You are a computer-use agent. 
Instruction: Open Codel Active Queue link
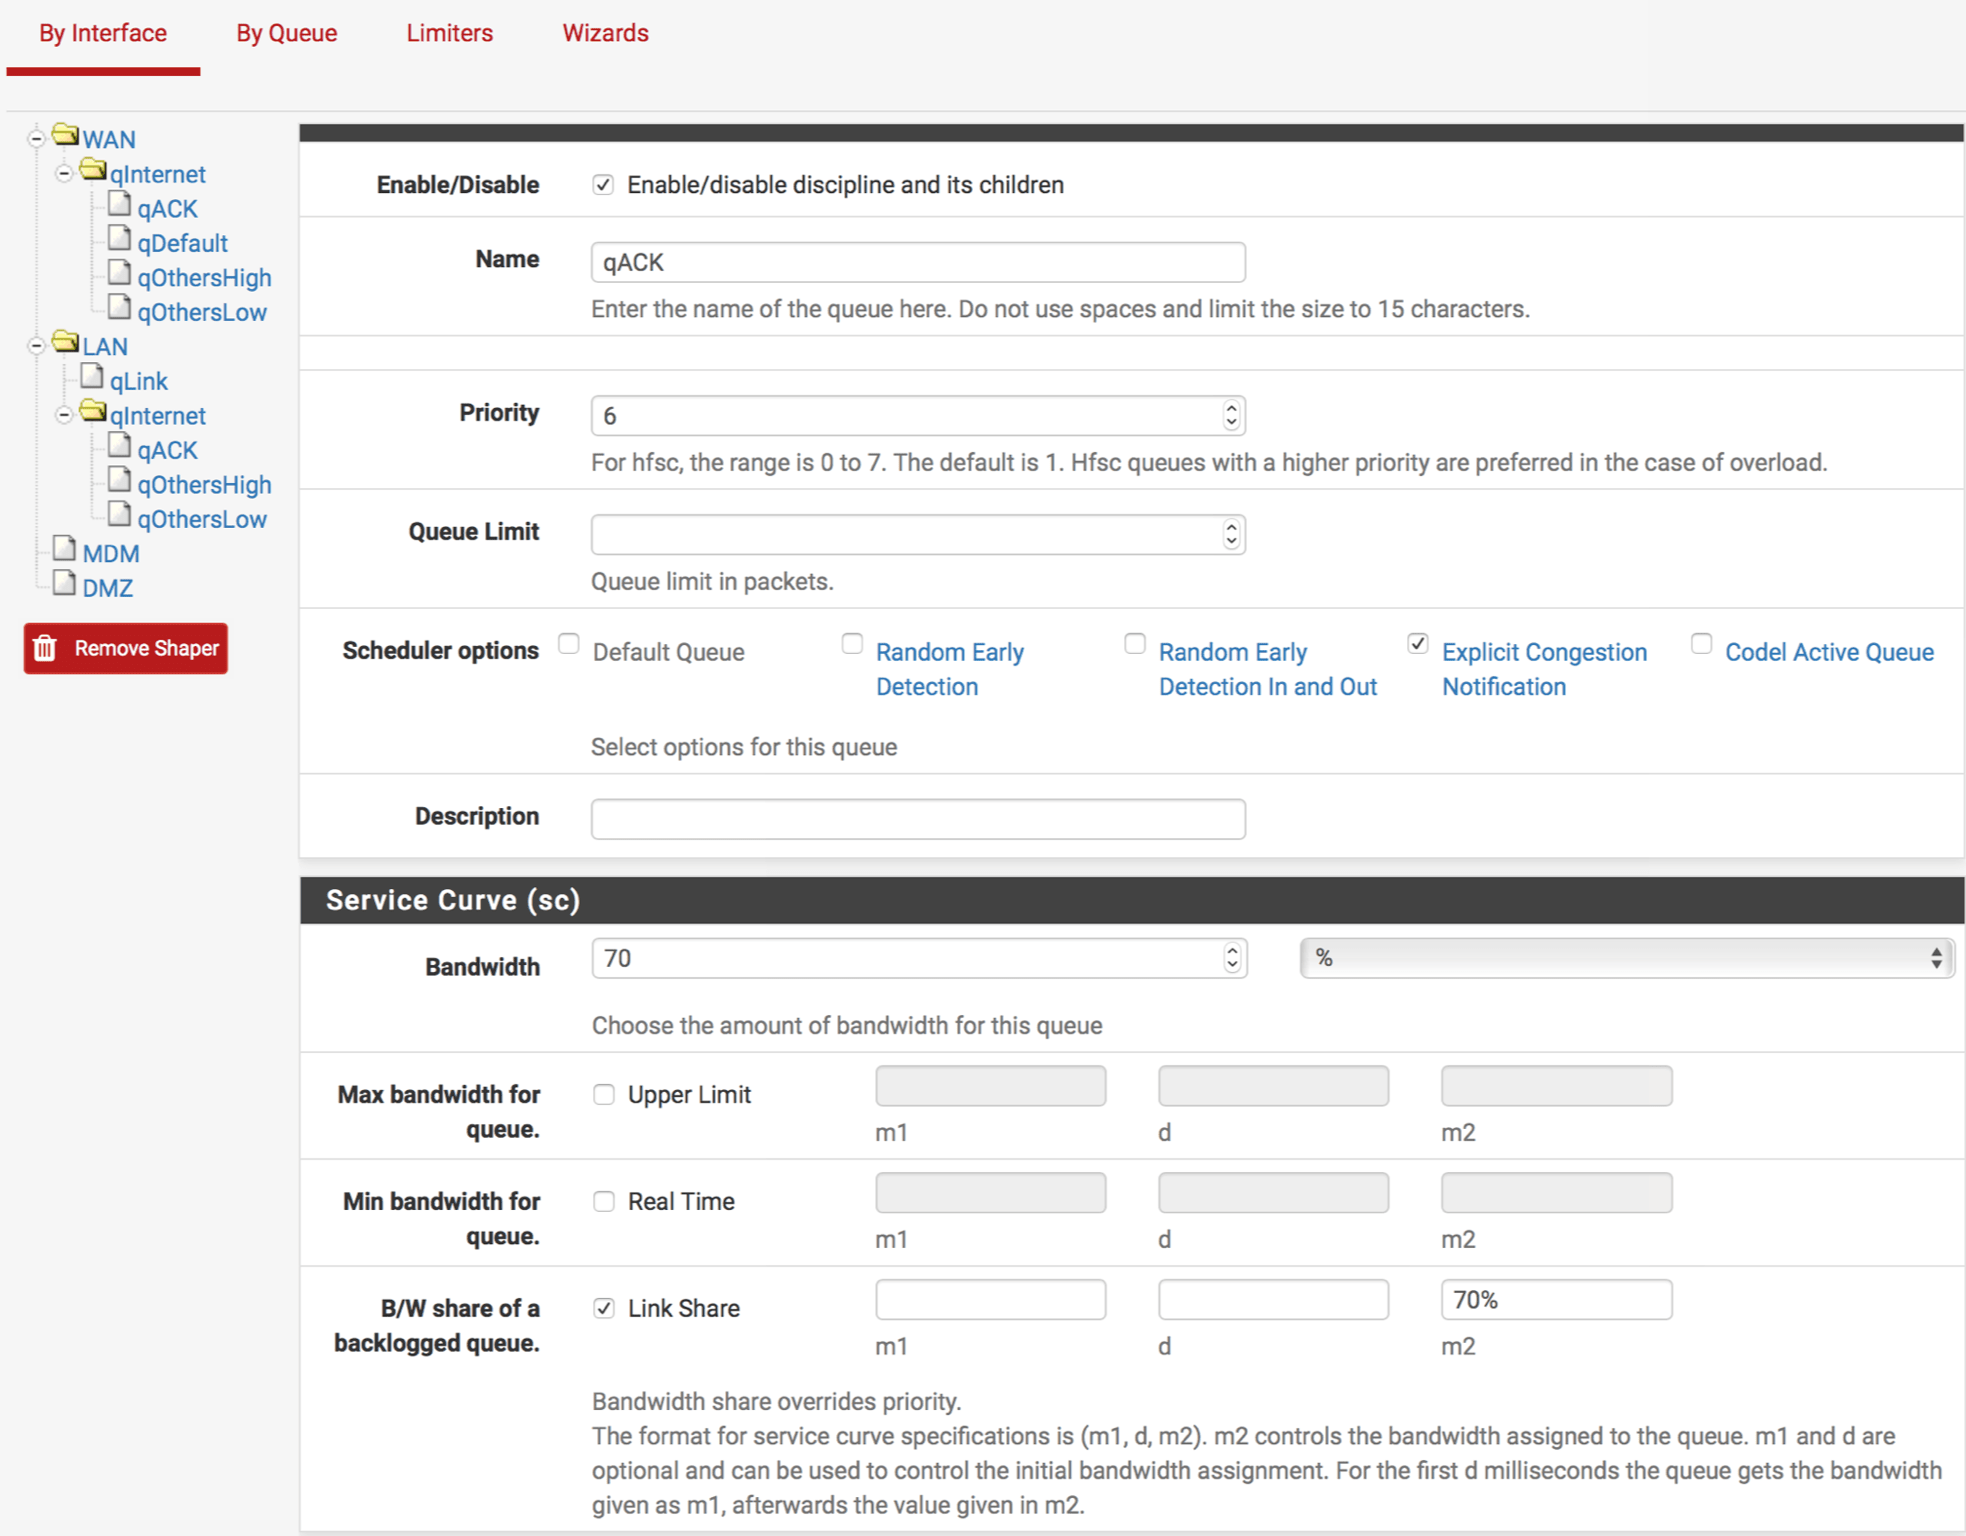[1829, 652]
